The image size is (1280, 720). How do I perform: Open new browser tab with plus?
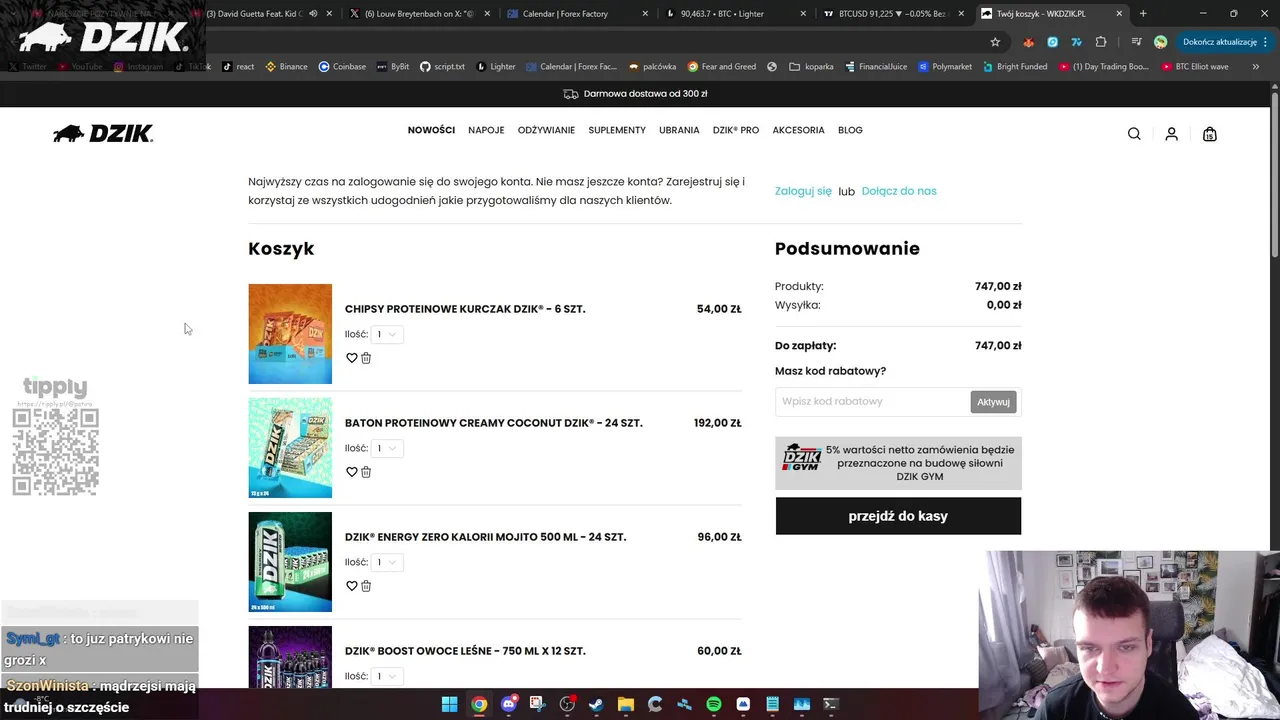tap(1143, 14)
